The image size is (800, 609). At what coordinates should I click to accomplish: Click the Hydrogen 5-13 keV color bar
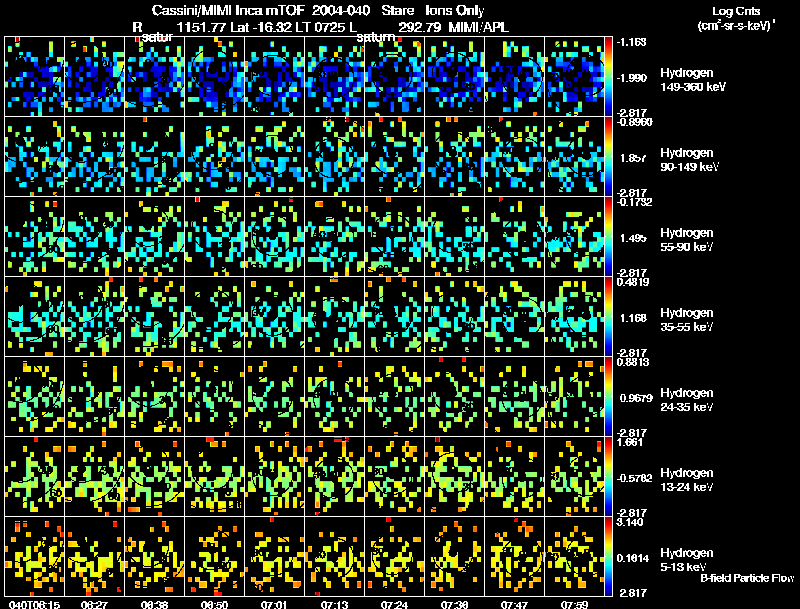click(x=608, y=556)
